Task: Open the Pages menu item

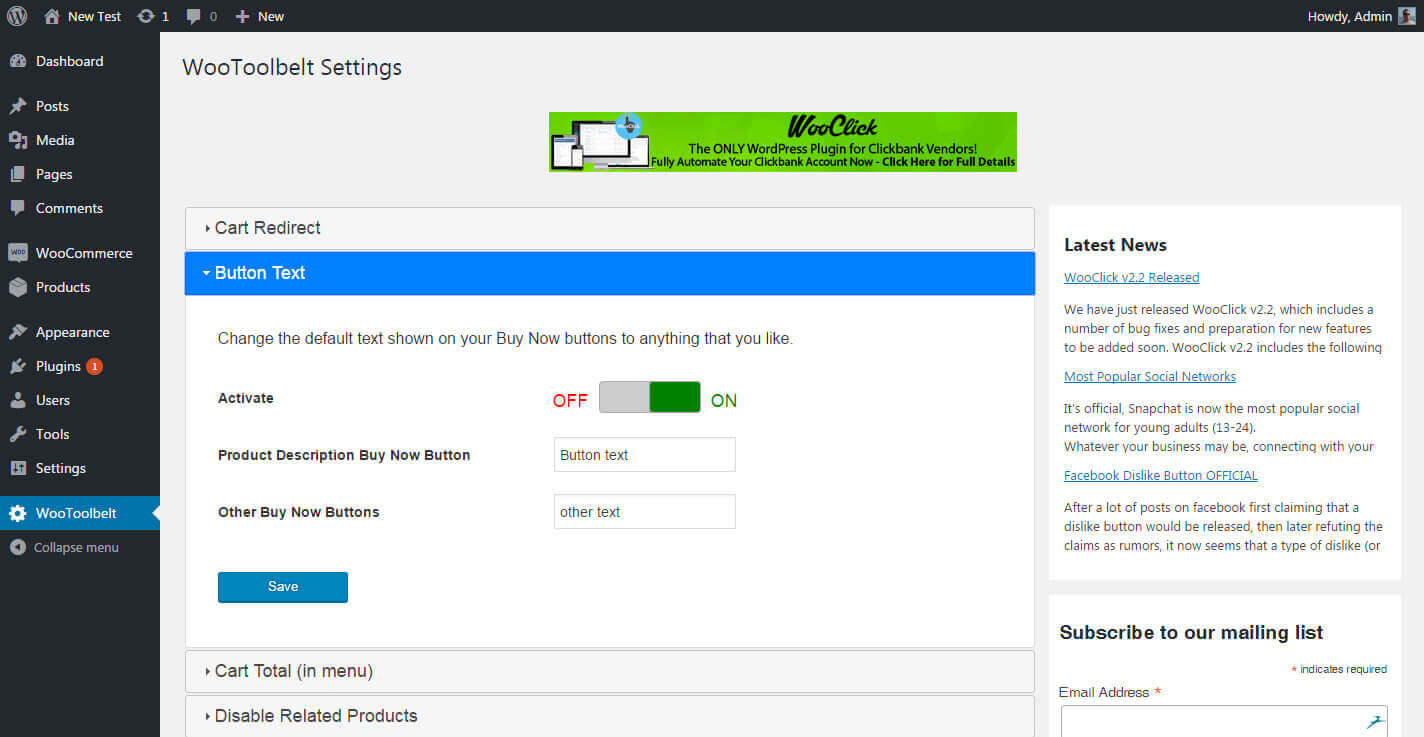Action: (x=80, y=174)
